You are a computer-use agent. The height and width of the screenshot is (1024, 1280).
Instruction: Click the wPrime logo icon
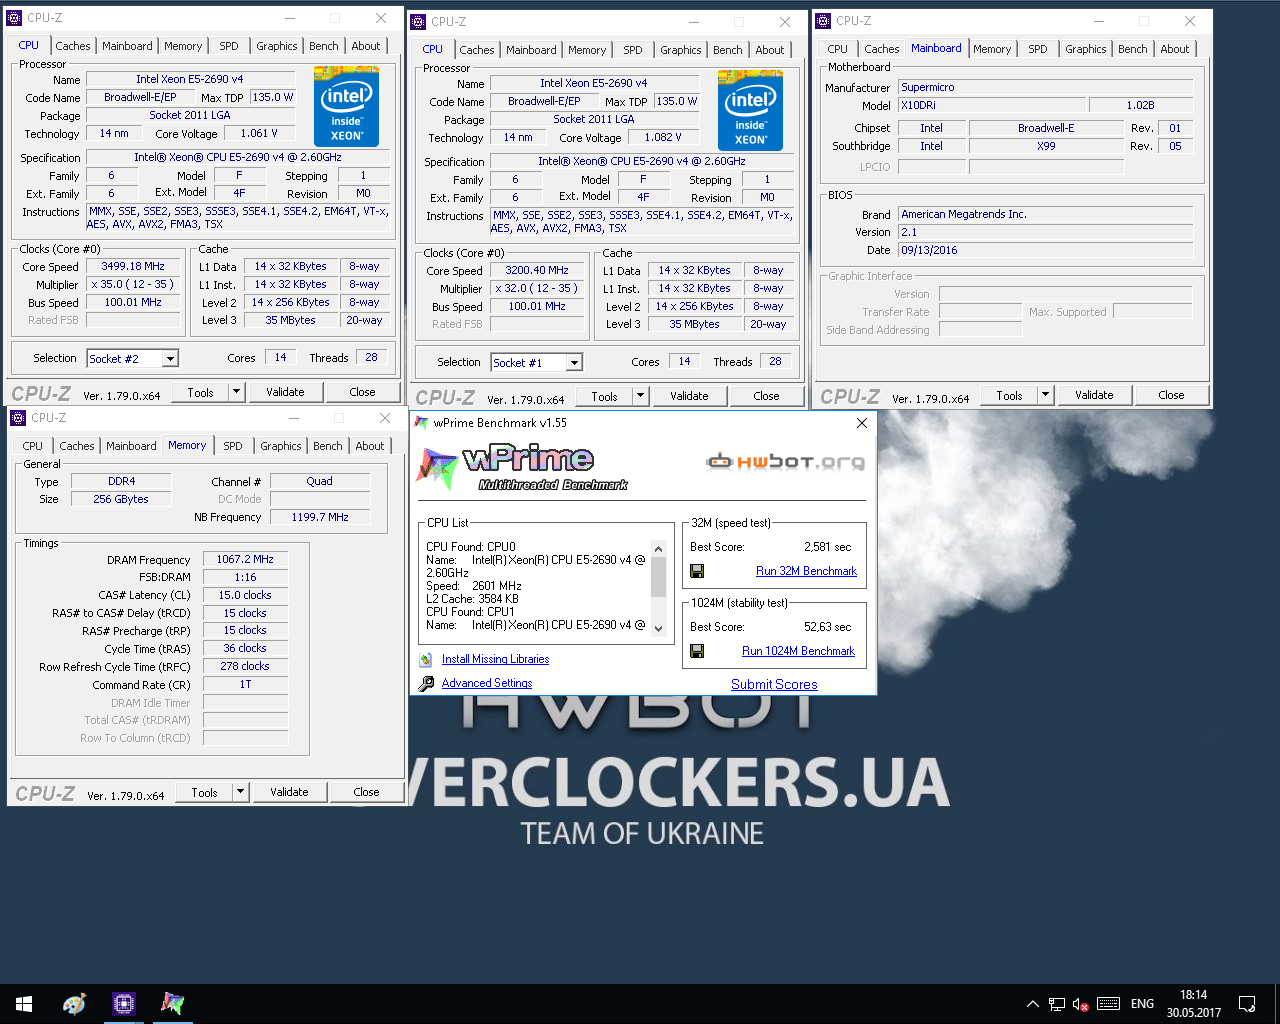click(437, 468)
